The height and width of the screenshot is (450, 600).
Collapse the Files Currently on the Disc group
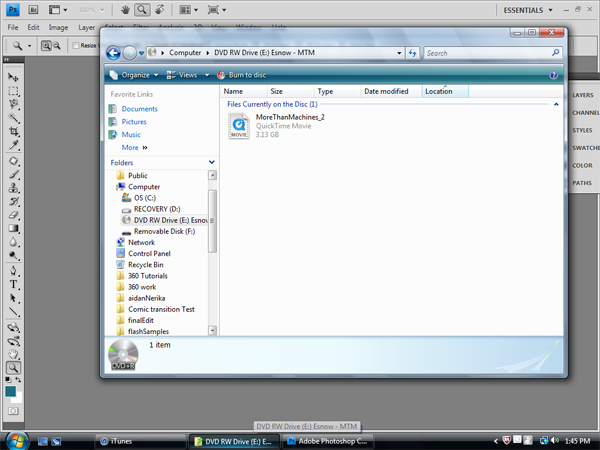(x=556, y=104)
